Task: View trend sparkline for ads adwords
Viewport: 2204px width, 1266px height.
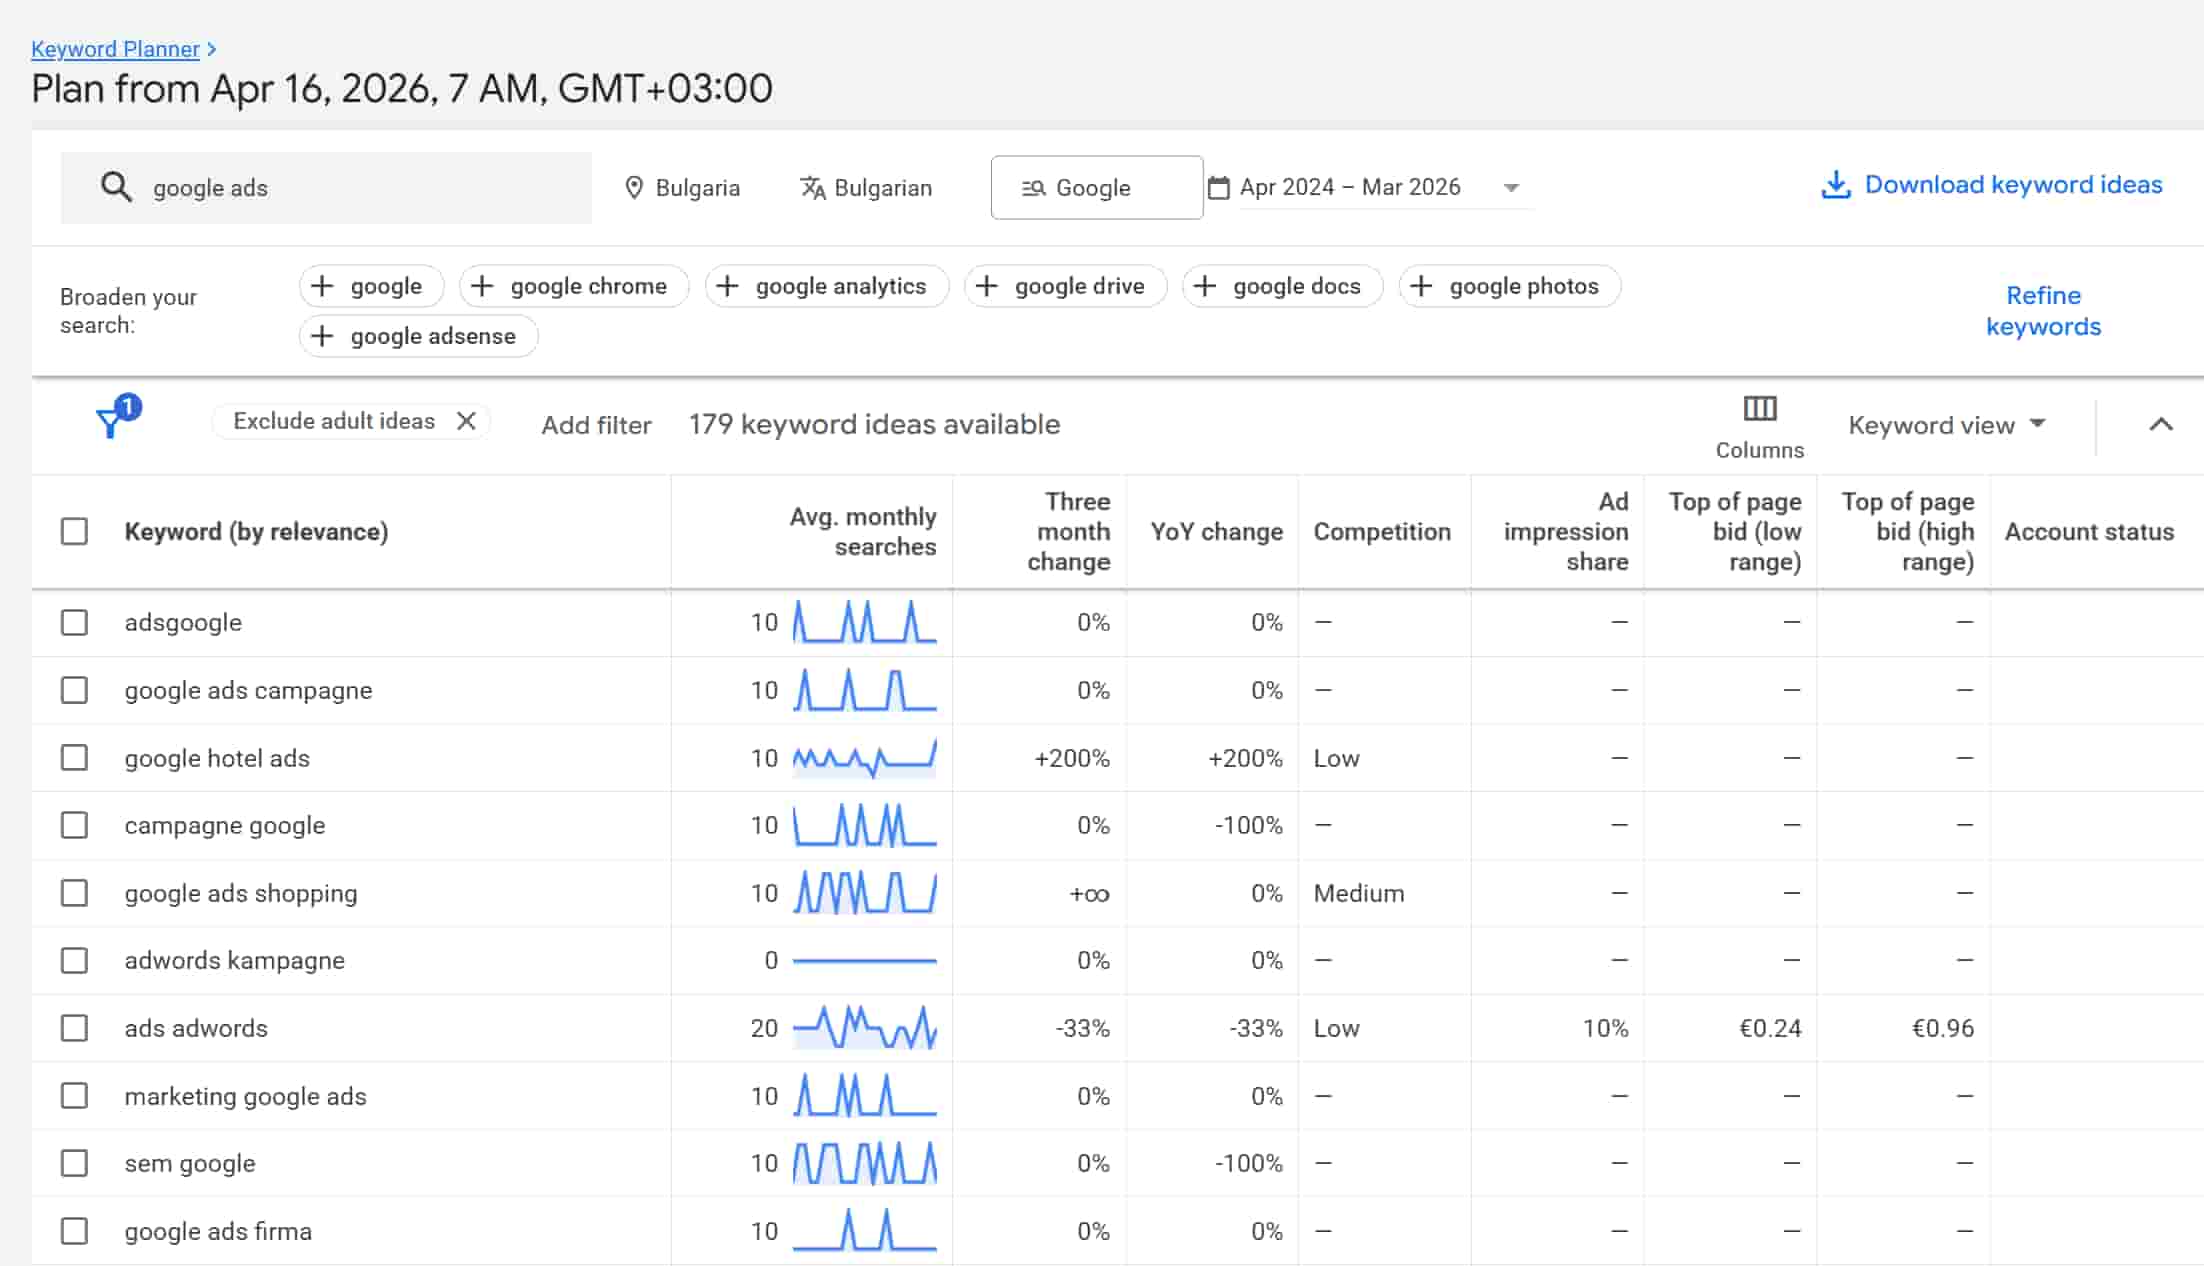Action: [x=865, y=1028]
